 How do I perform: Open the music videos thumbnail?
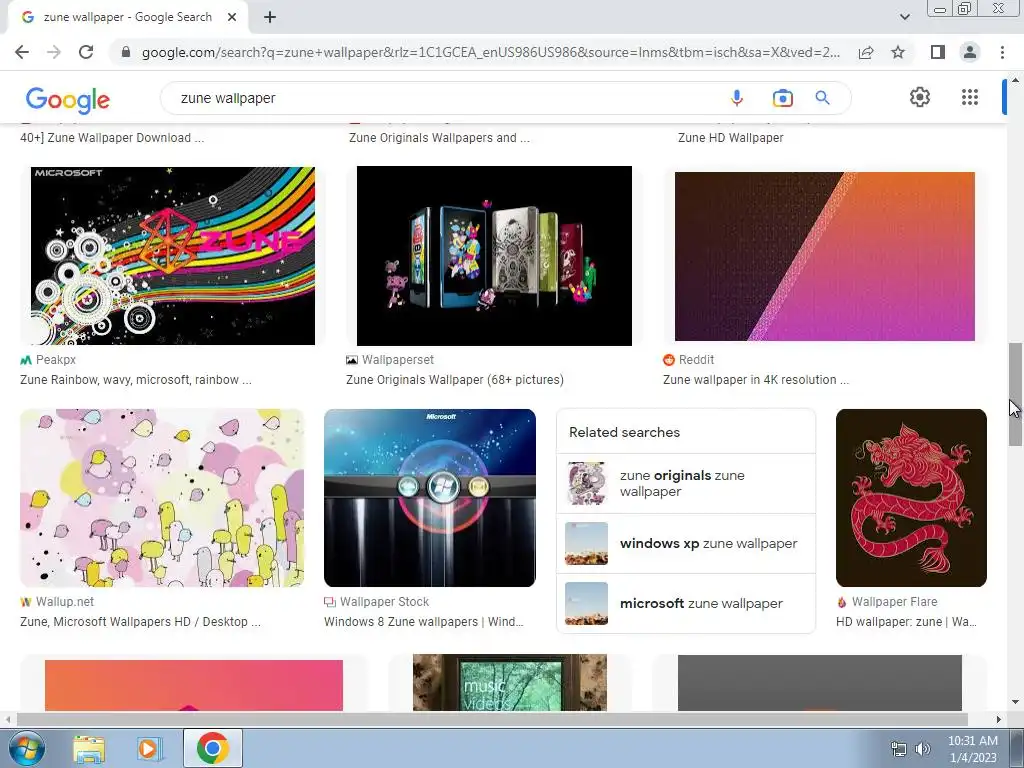pos(509,682)
